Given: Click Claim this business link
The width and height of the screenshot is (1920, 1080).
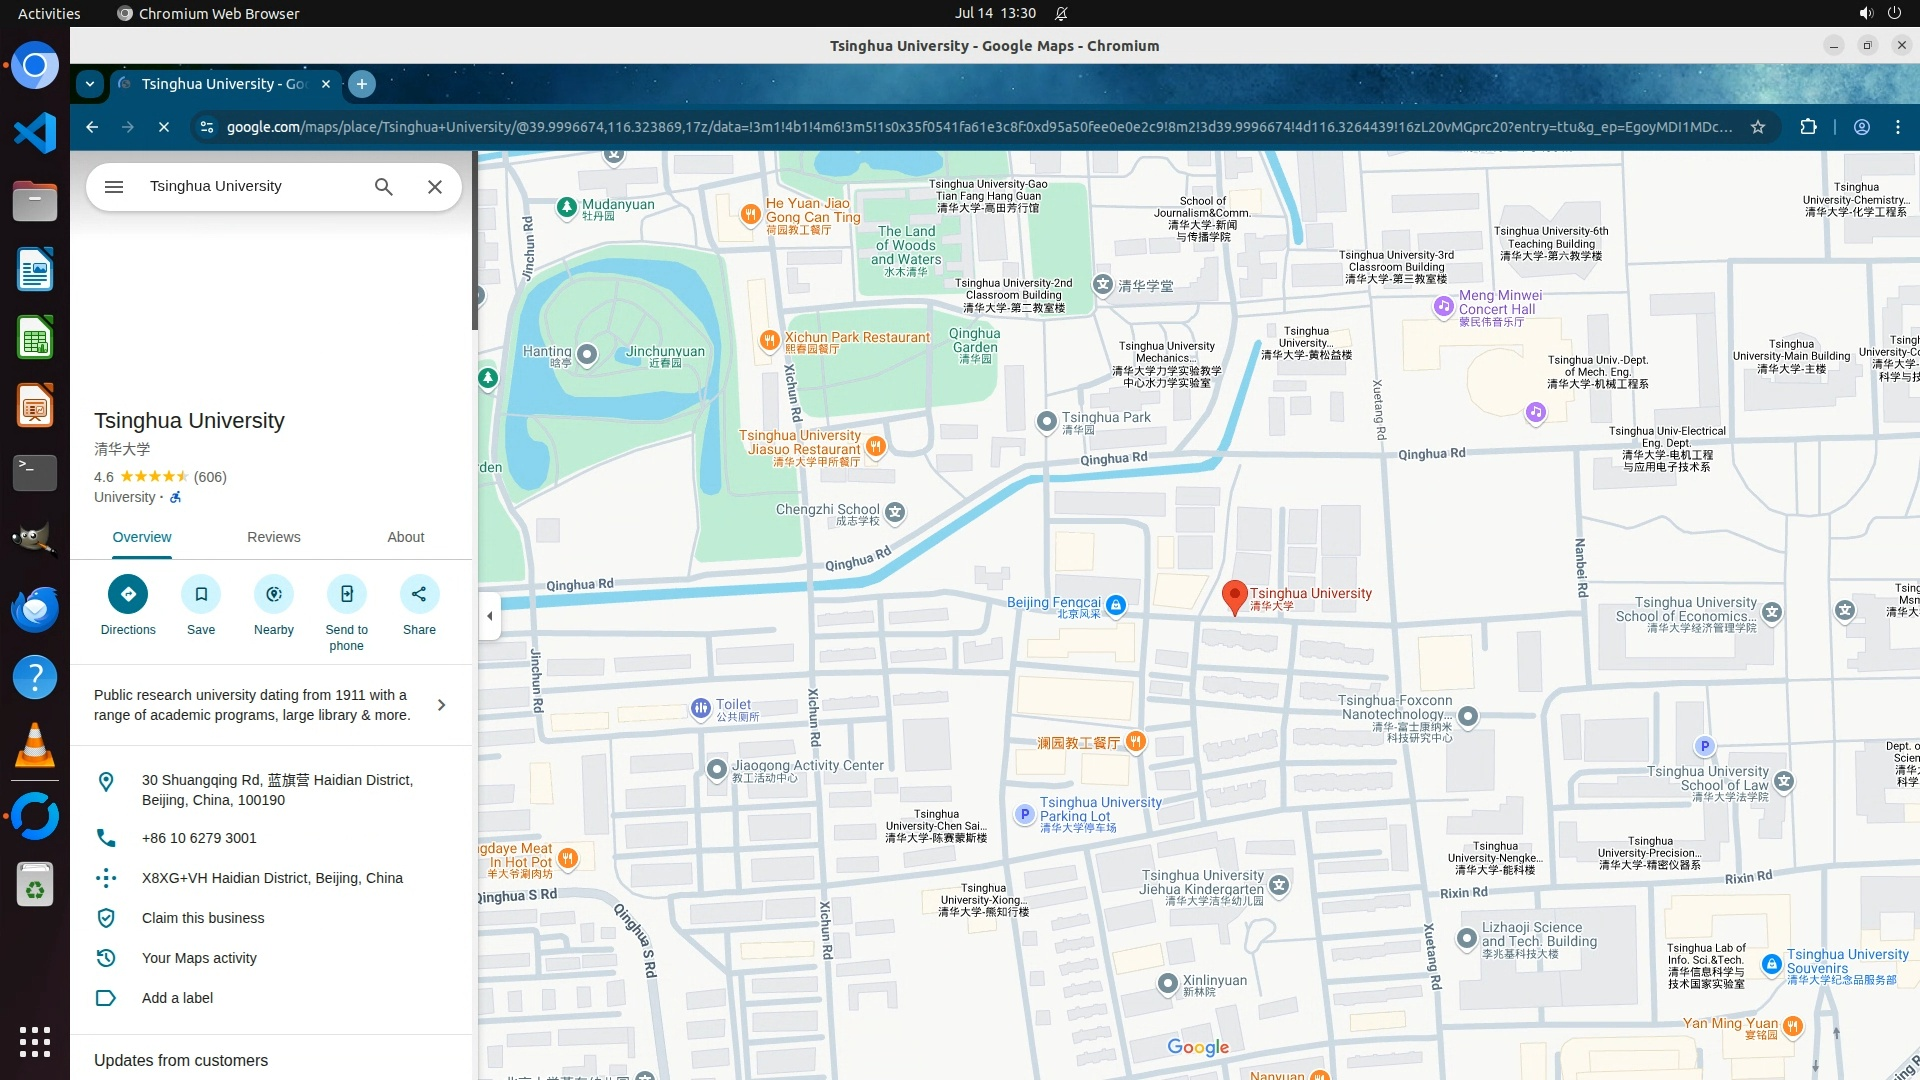Looking at the screenshot, I should [203, 918].
